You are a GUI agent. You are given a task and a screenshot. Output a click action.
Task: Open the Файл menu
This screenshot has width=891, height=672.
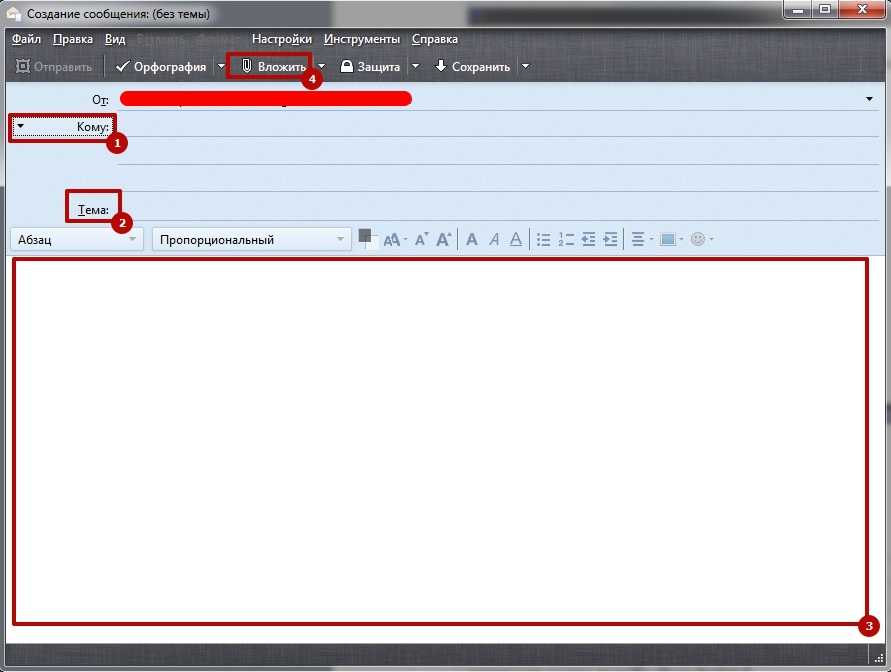point(27,39)
